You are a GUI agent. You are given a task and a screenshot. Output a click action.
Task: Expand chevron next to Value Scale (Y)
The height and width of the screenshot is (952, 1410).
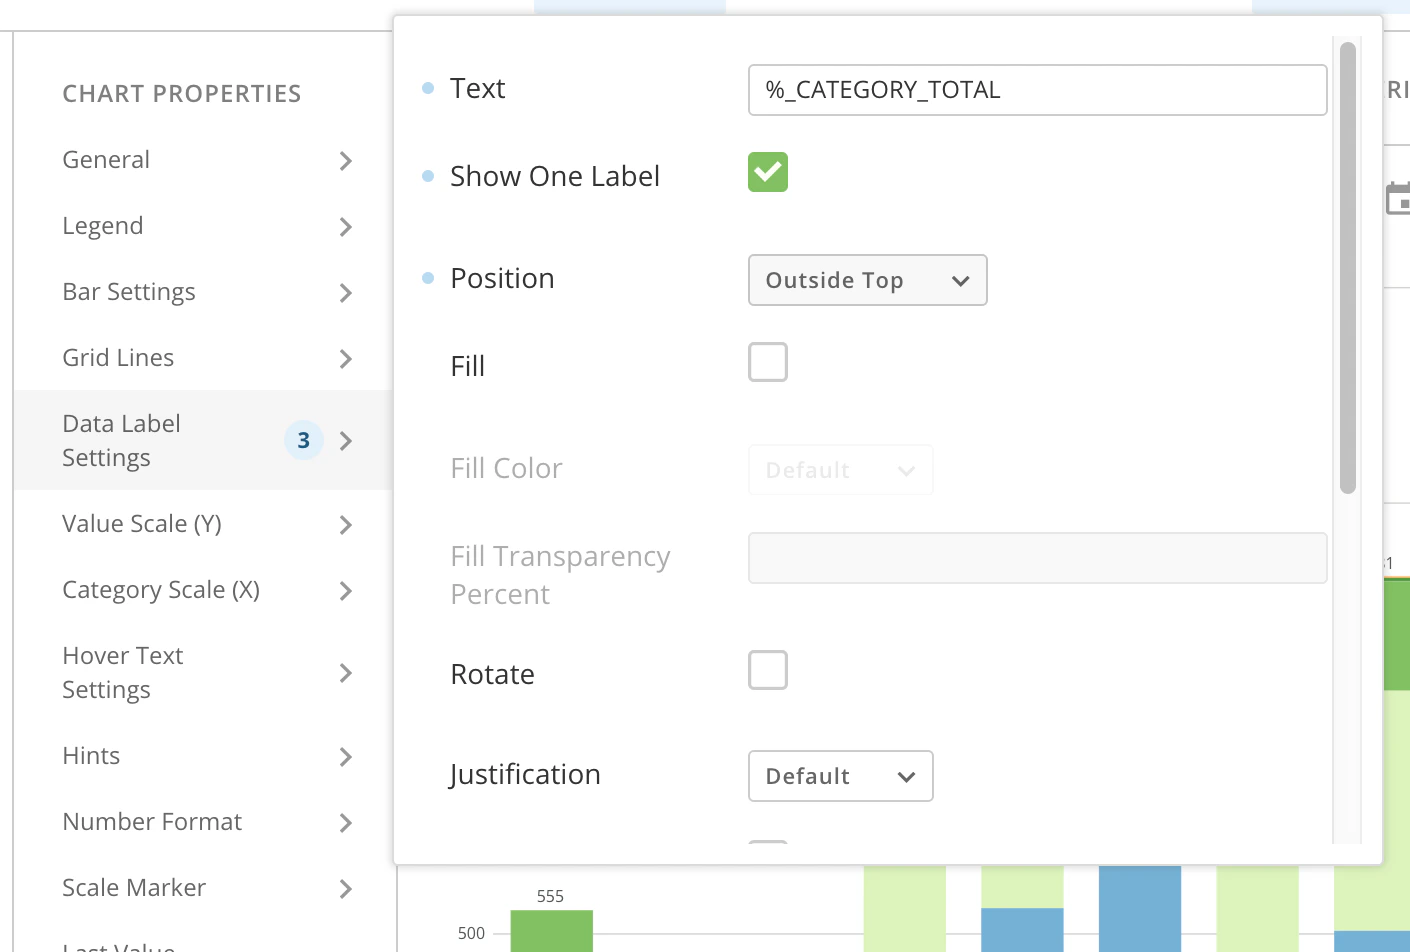pos(346,525)
